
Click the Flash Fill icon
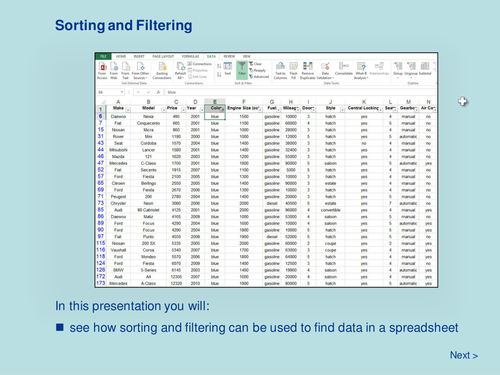coord(294,71)
